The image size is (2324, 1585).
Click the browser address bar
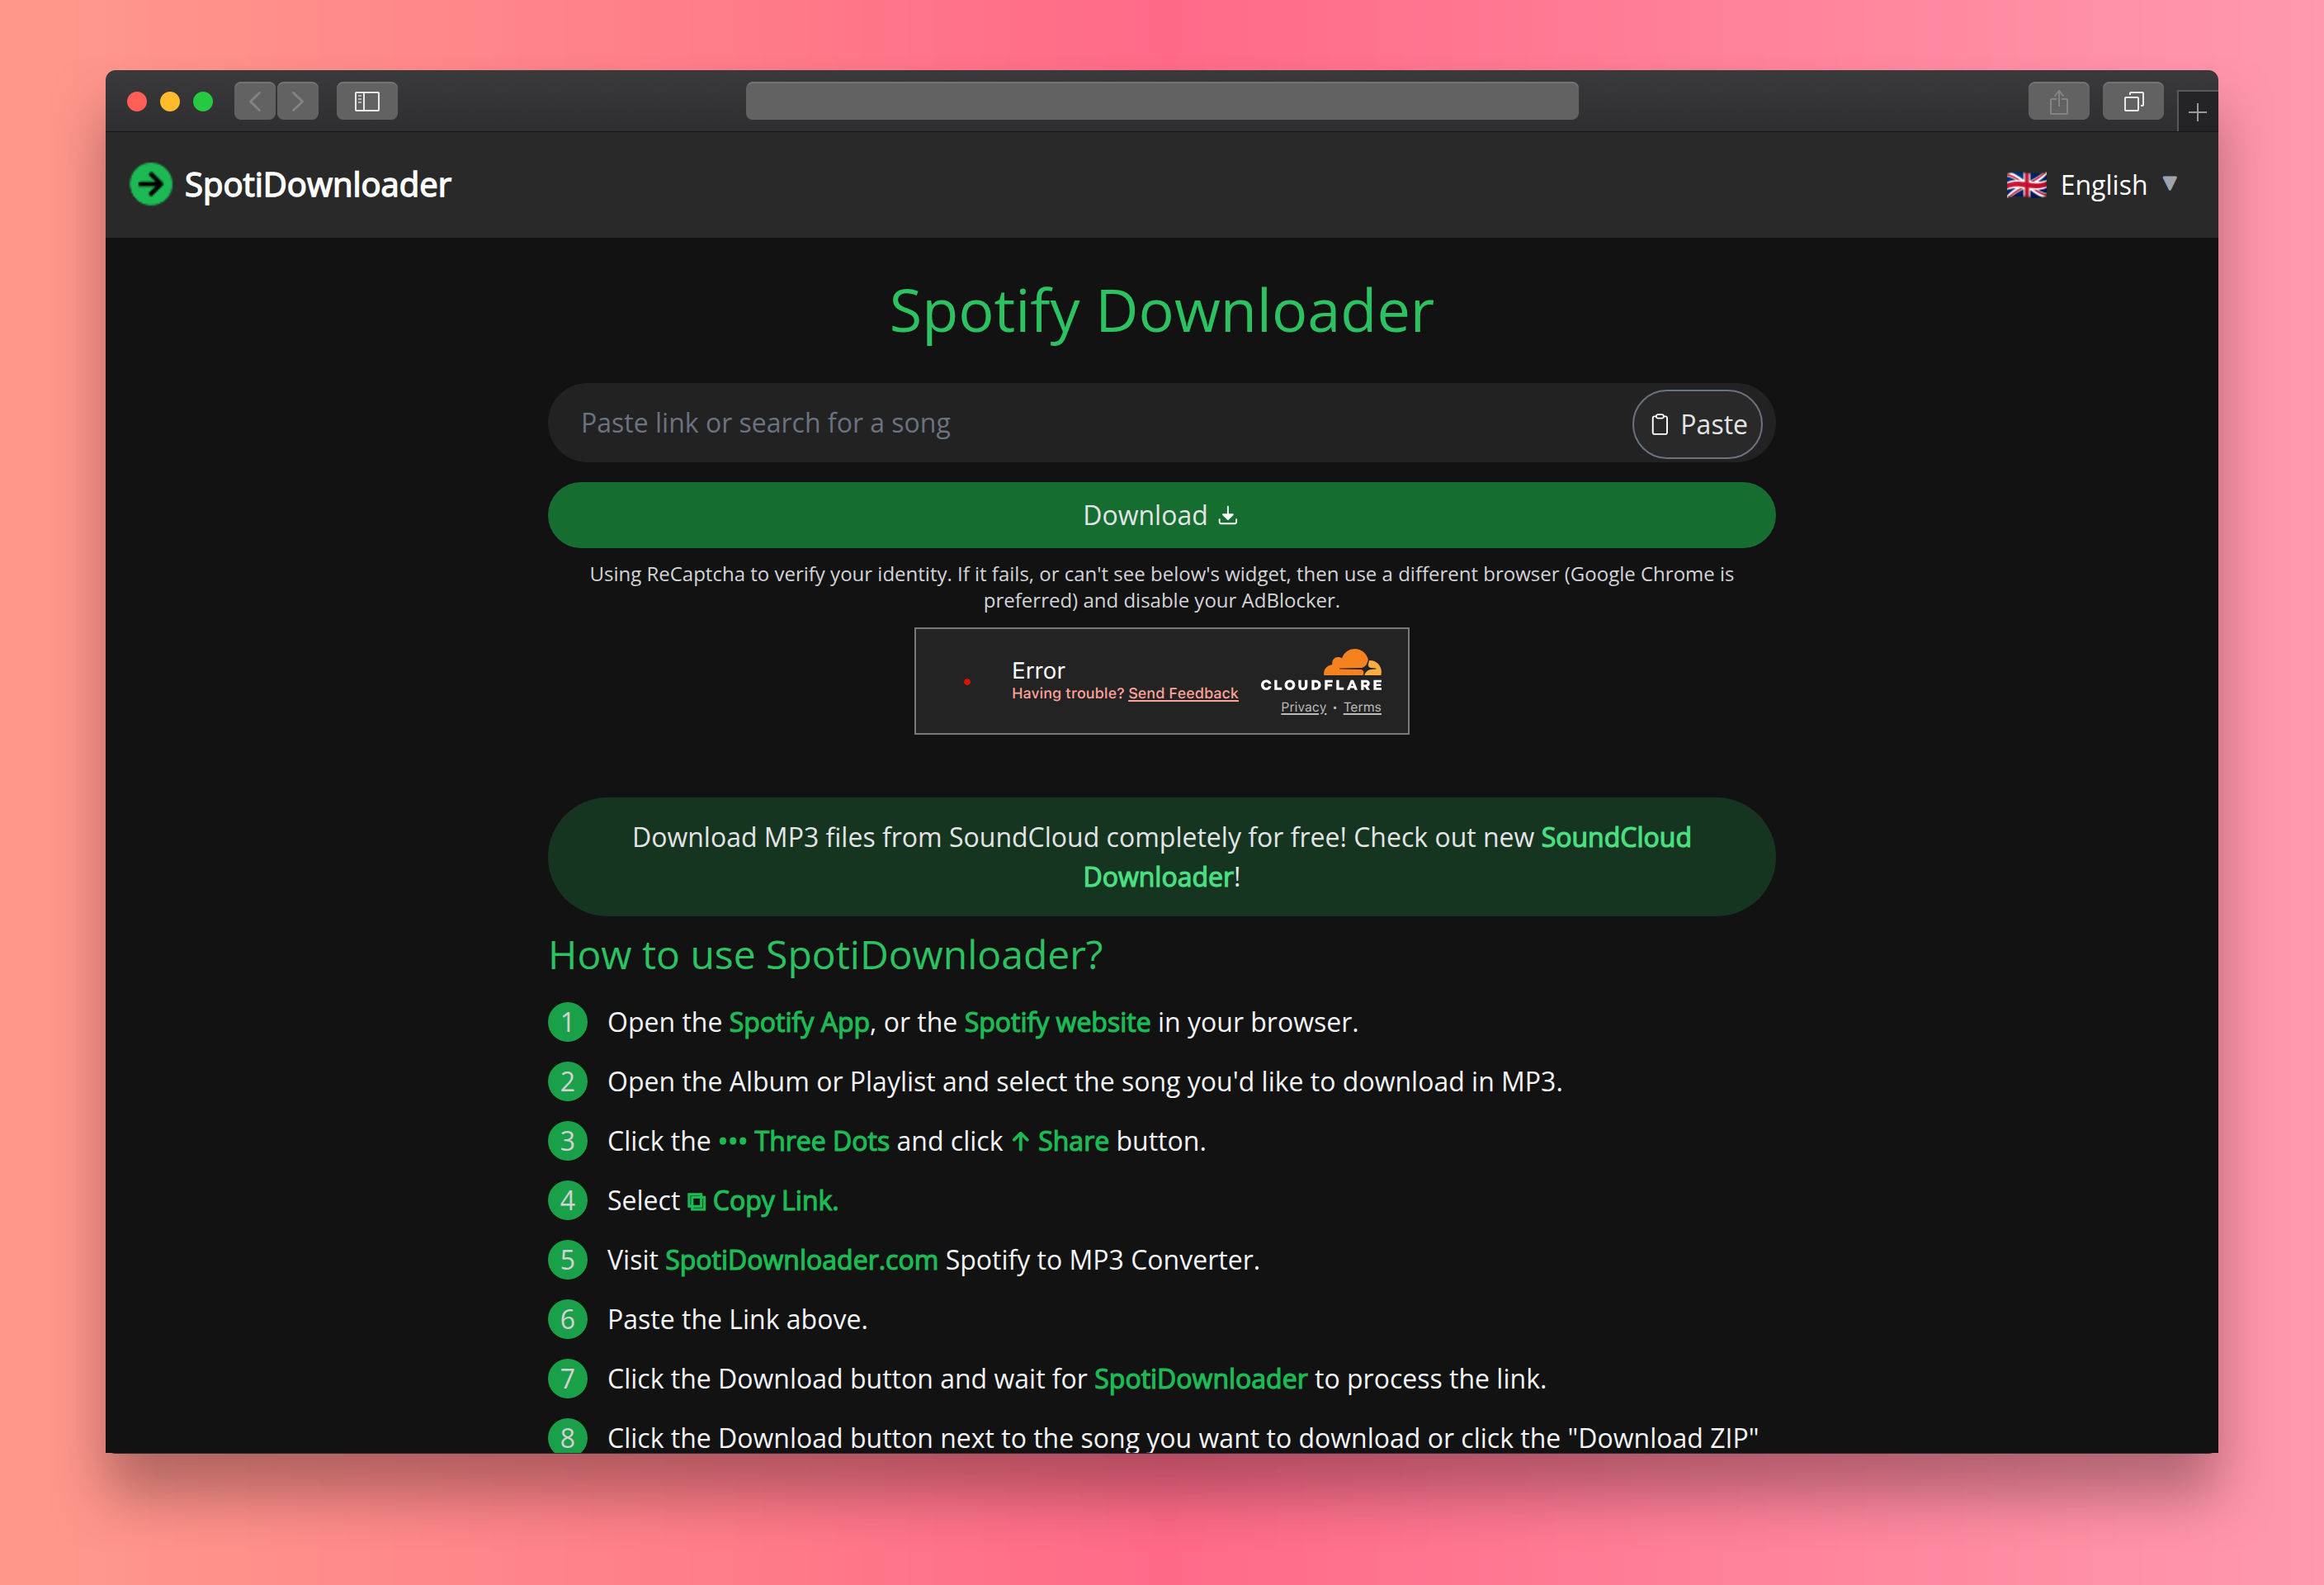(x=1162, y=101)
